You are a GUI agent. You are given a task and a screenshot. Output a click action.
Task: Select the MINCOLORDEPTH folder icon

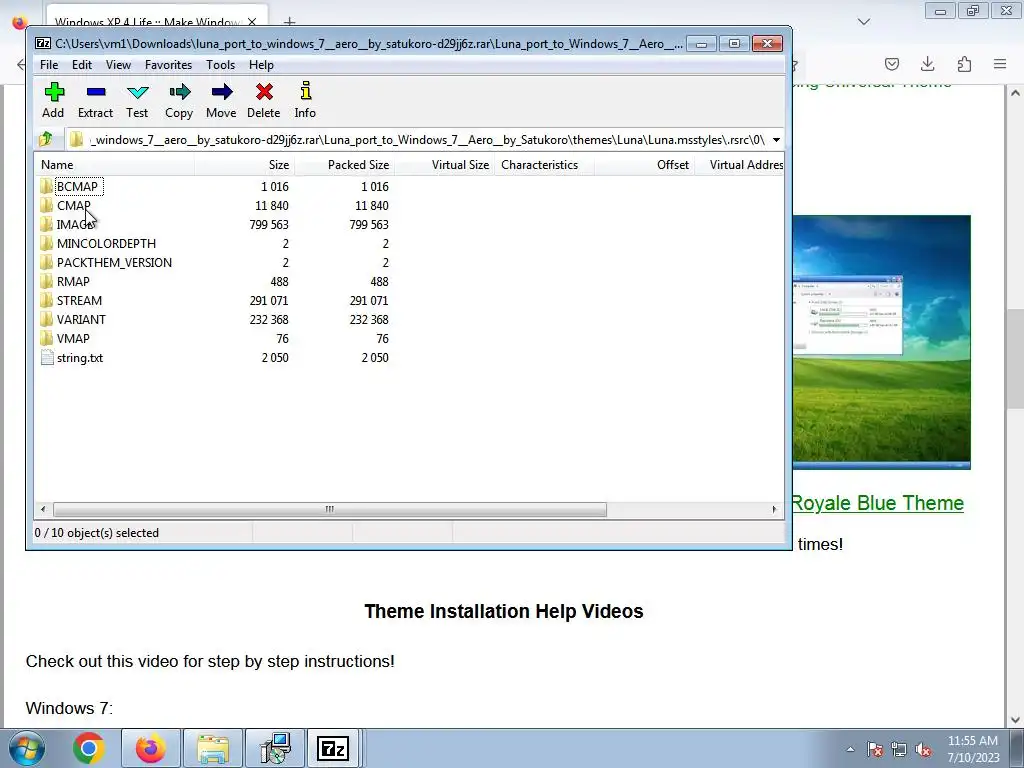pyautogui.click(x=46, y=244)
